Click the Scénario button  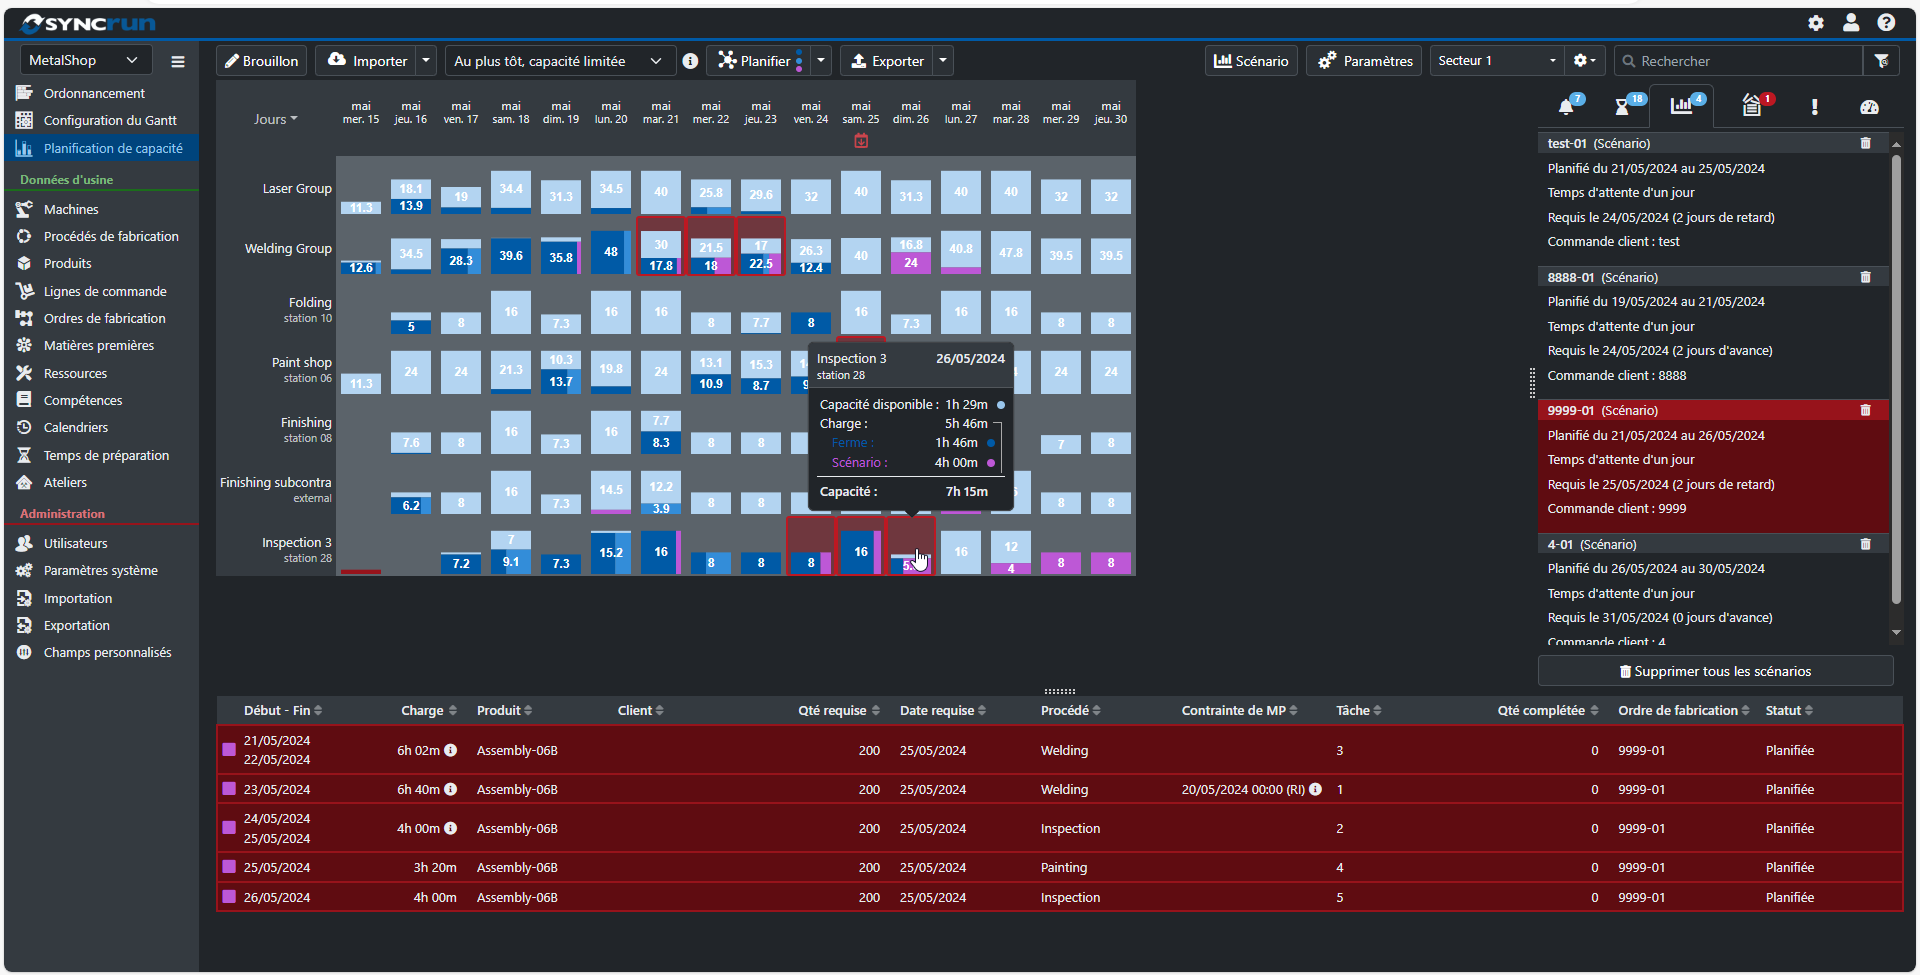[x=1251, y=61]
